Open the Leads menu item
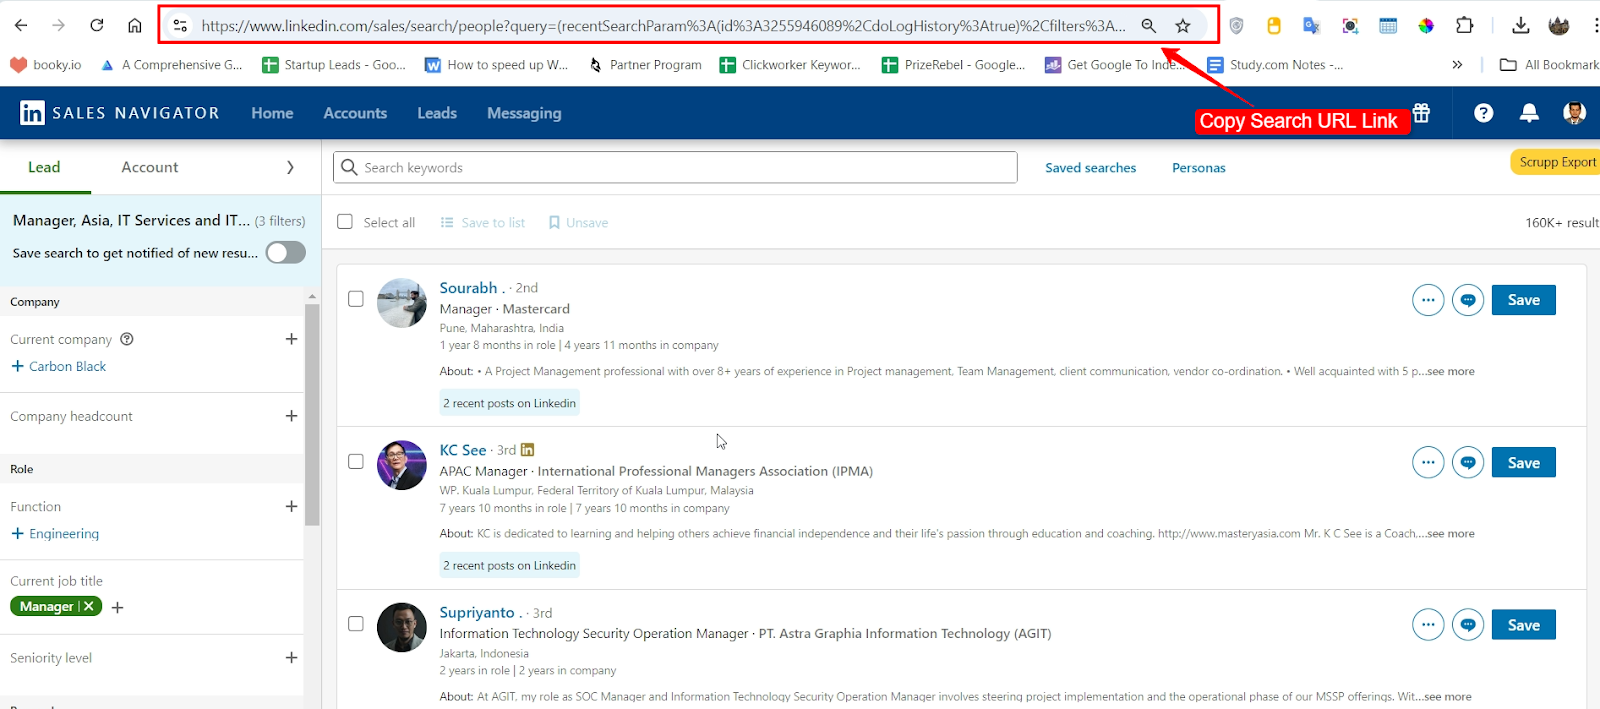 click(x=437, y=113)
